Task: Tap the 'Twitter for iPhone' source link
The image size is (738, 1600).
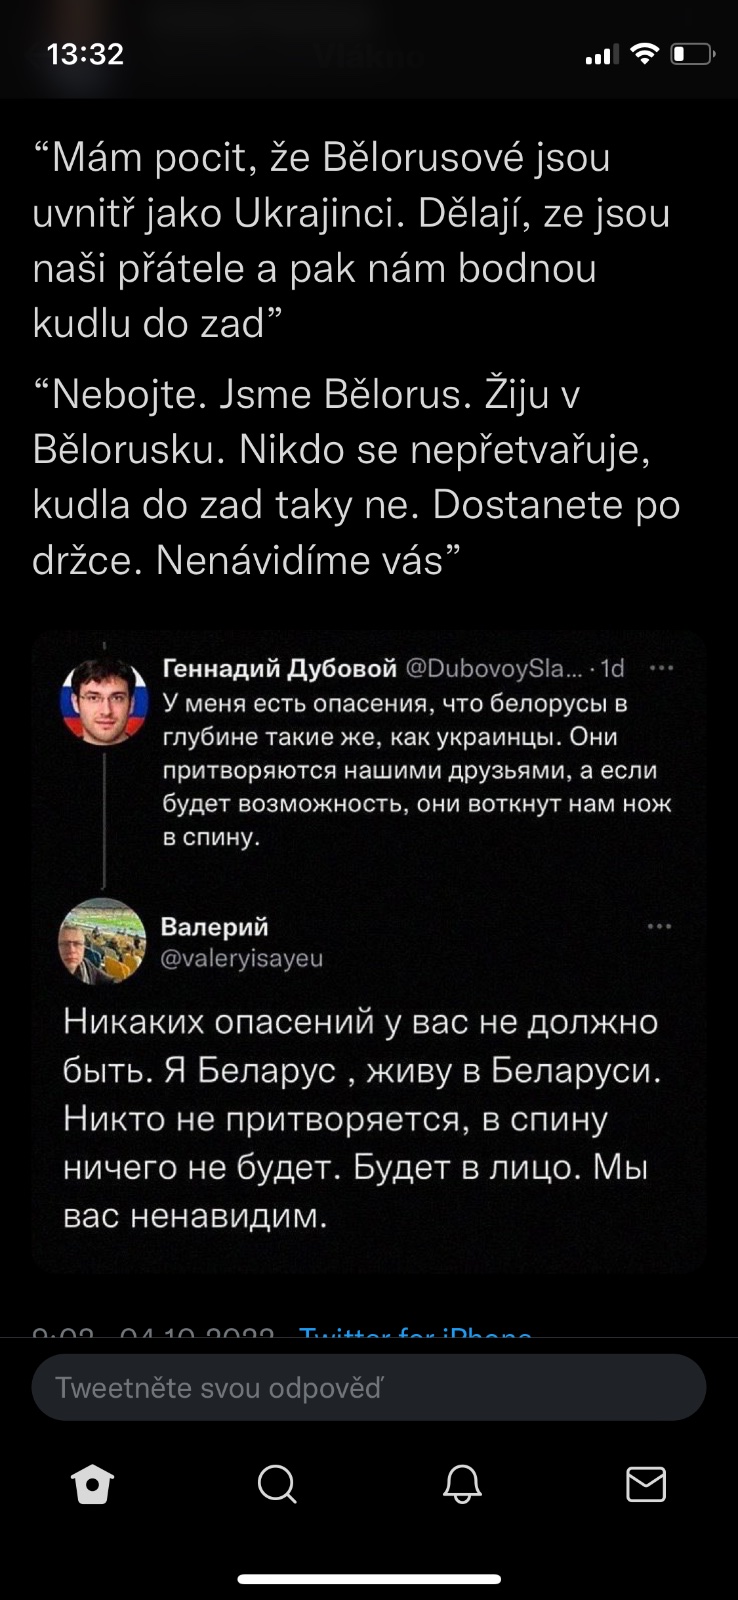Action: point(415,1334)
